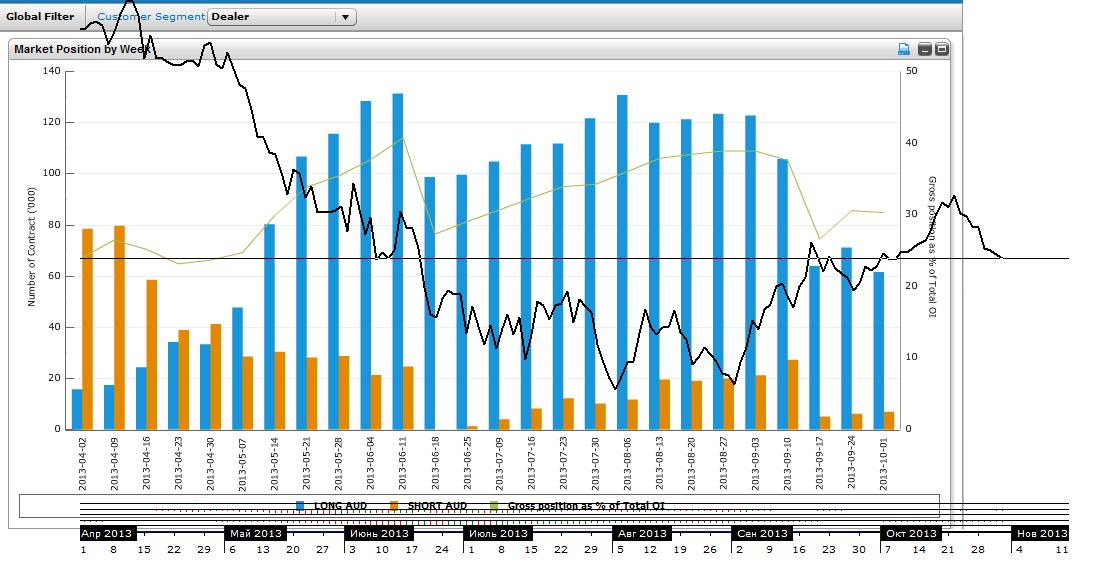Viewport: 1094px width, 566px height.
Task: Select Окт 2013 on the timeline
Action: coord(911,534)
